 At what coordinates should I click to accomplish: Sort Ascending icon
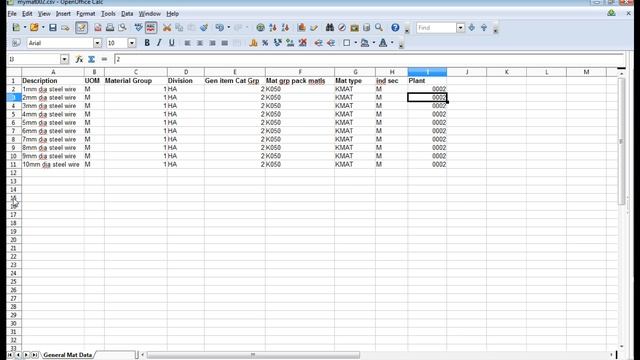click(x=273, y=28)
